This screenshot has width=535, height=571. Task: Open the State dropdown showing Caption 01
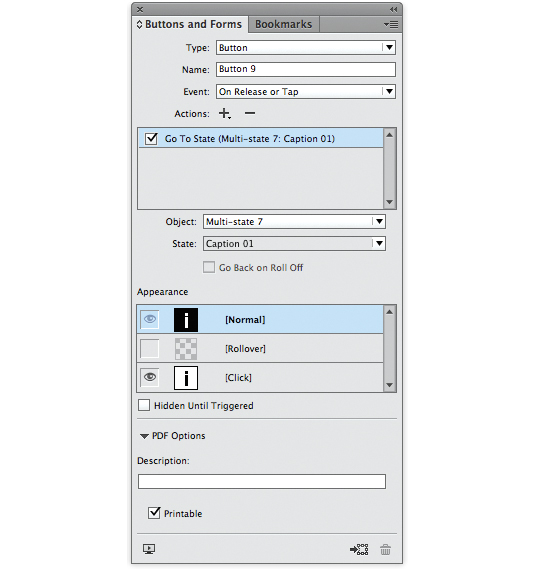pyautogui.click(x=294, y=244)
